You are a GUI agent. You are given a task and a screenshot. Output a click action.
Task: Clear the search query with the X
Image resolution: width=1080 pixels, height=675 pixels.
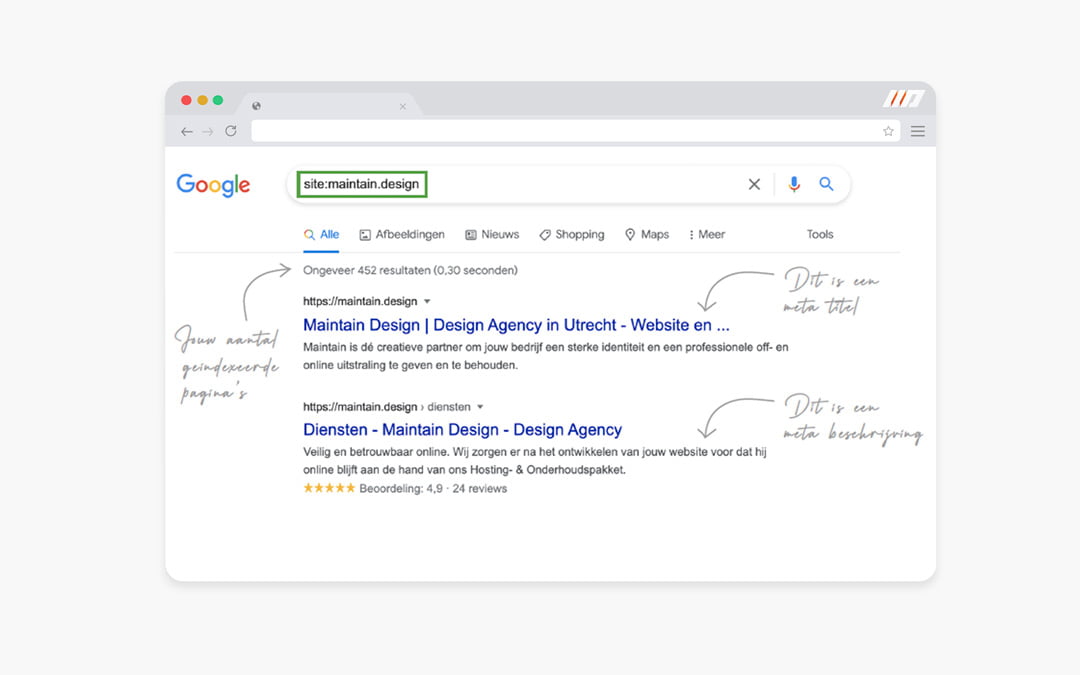click(x=754, y=184)
